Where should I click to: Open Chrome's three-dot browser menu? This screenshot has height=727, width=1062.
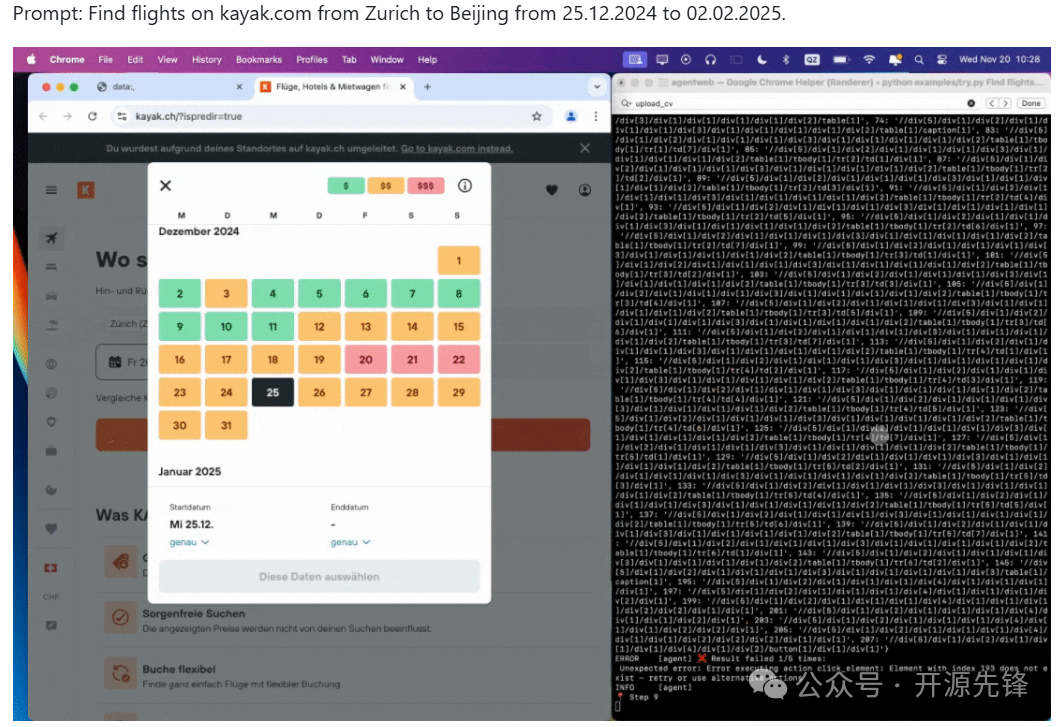(597, 117)
